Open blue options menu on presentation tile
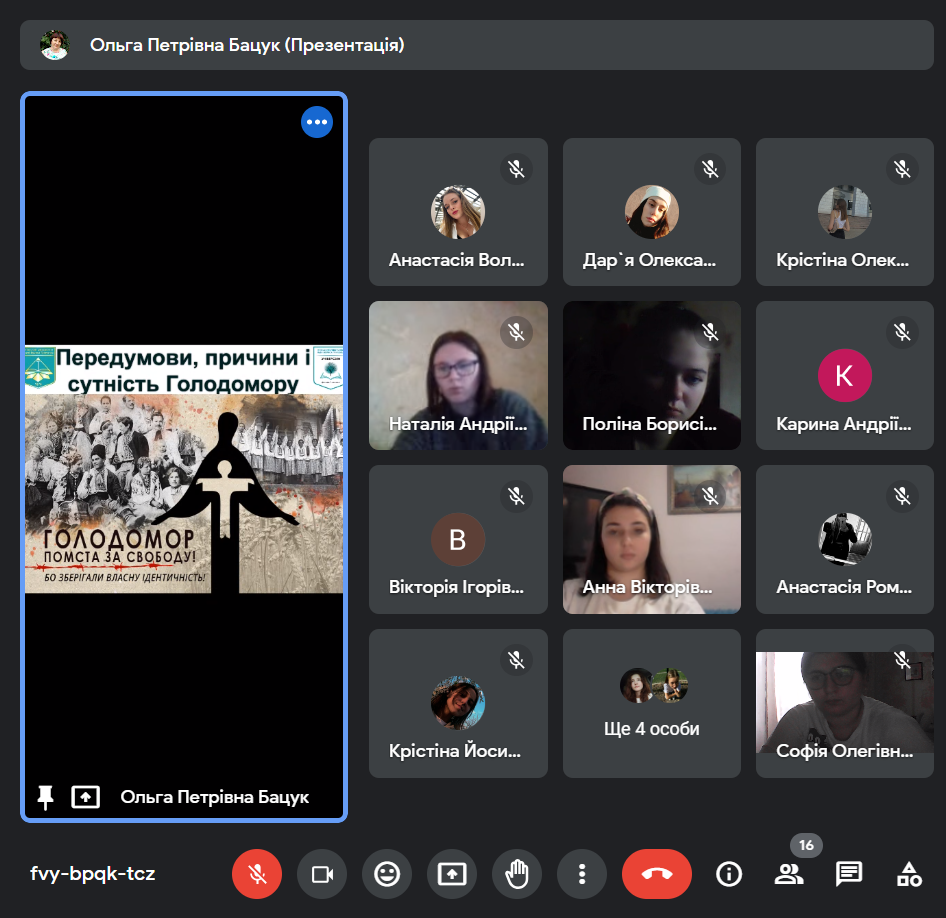Image resolution: width=946 pixels, height=918 pixels. point(317,122)
